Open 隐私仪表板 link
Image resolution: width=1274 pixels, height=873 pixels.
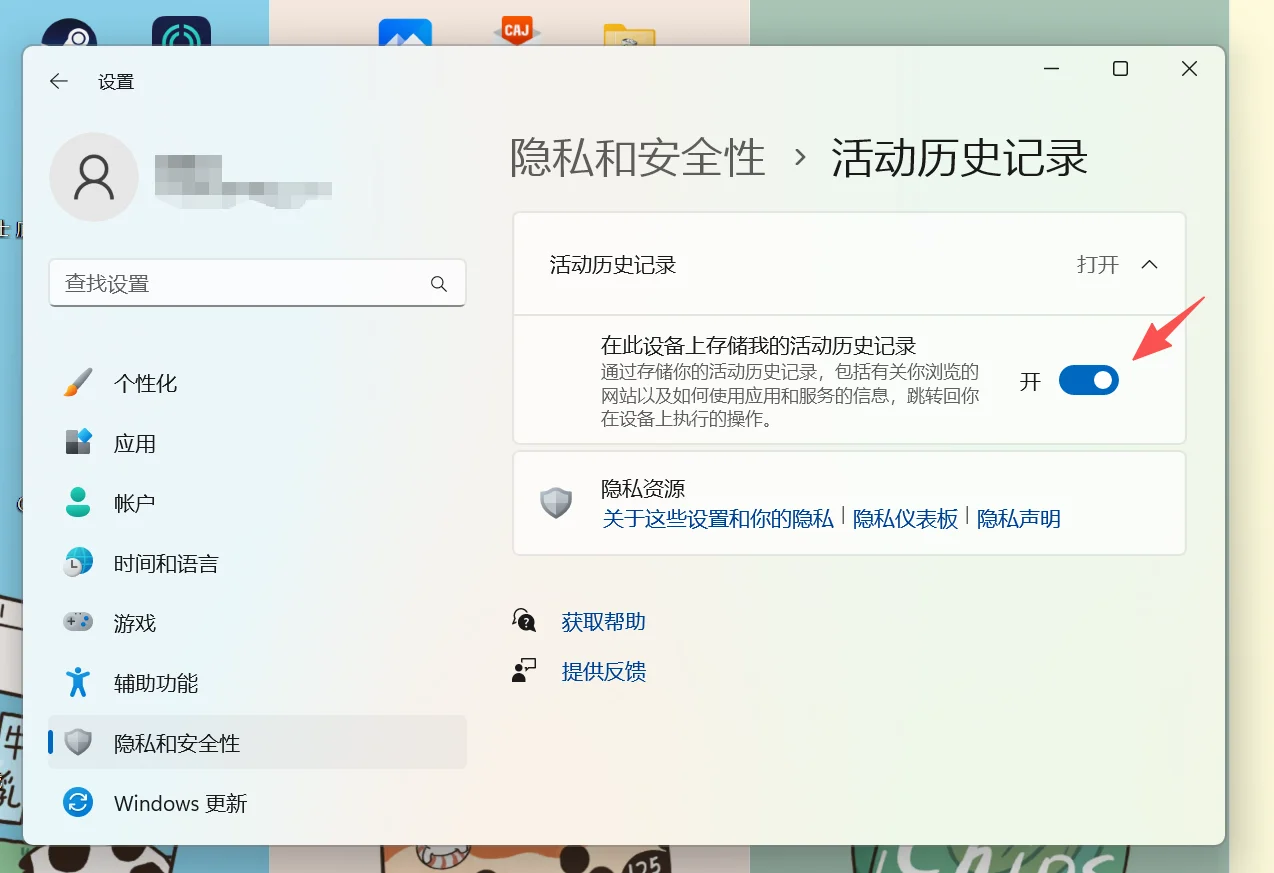pyautogui.click(x=905, y=519)
